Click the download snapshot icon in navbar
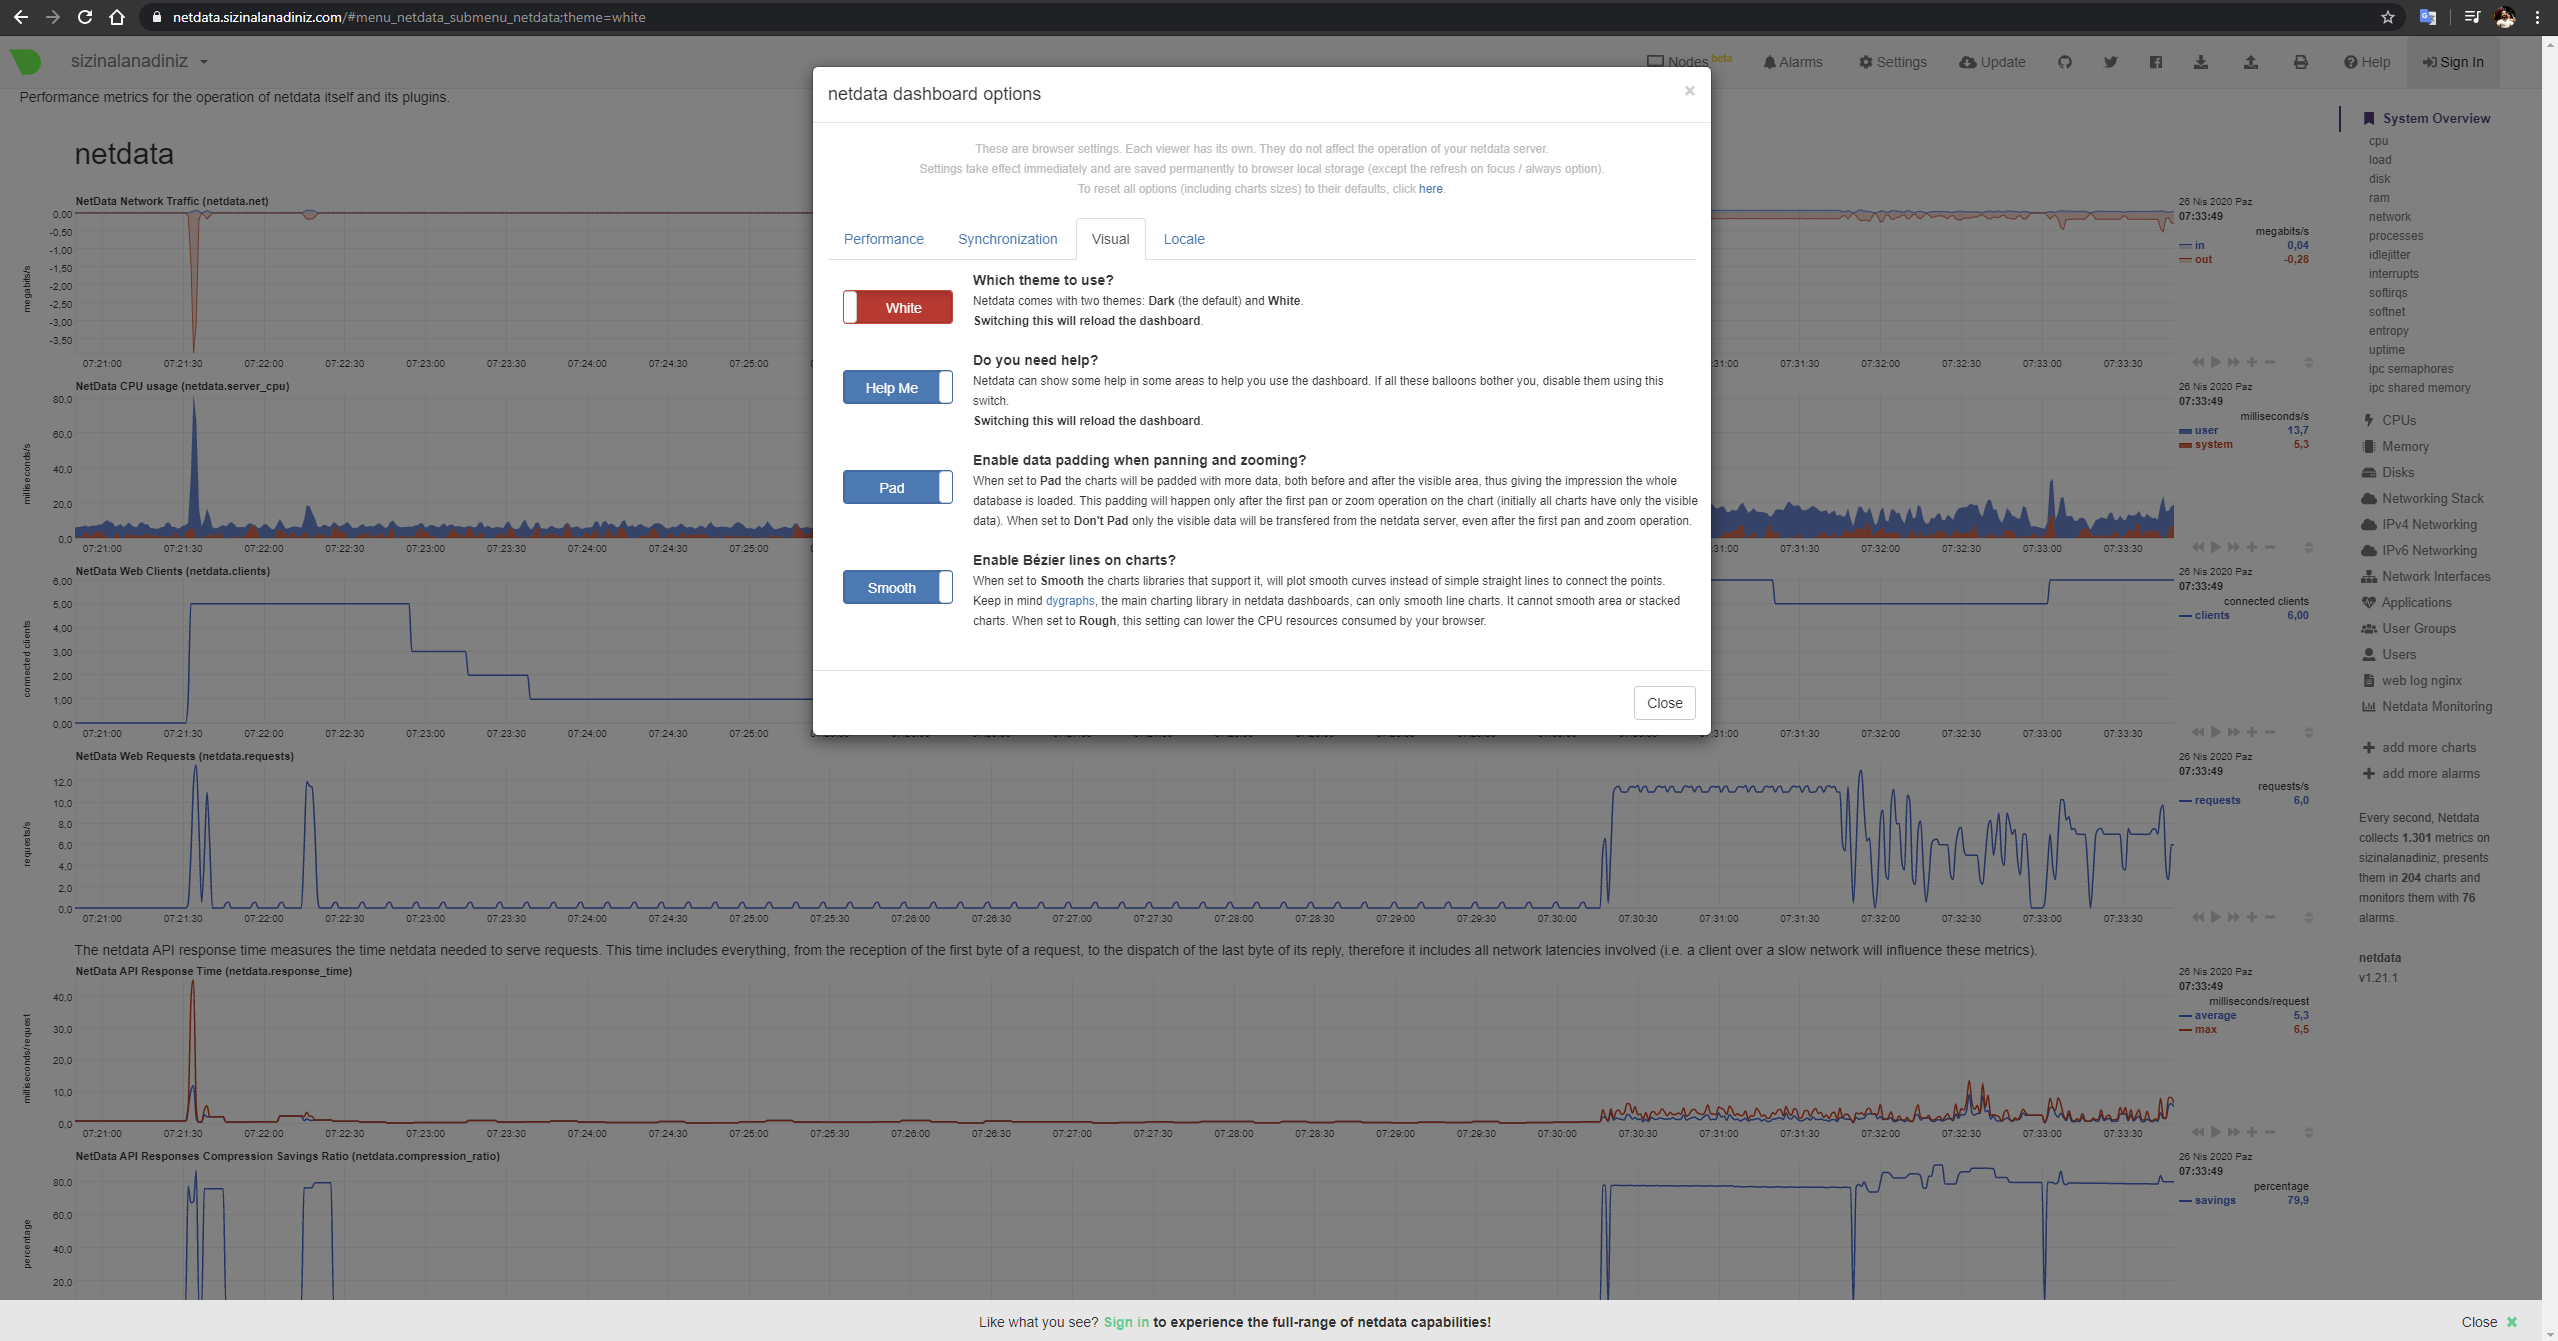The height and width of the screenshot is (1341, 2558). coord(2200,62)
